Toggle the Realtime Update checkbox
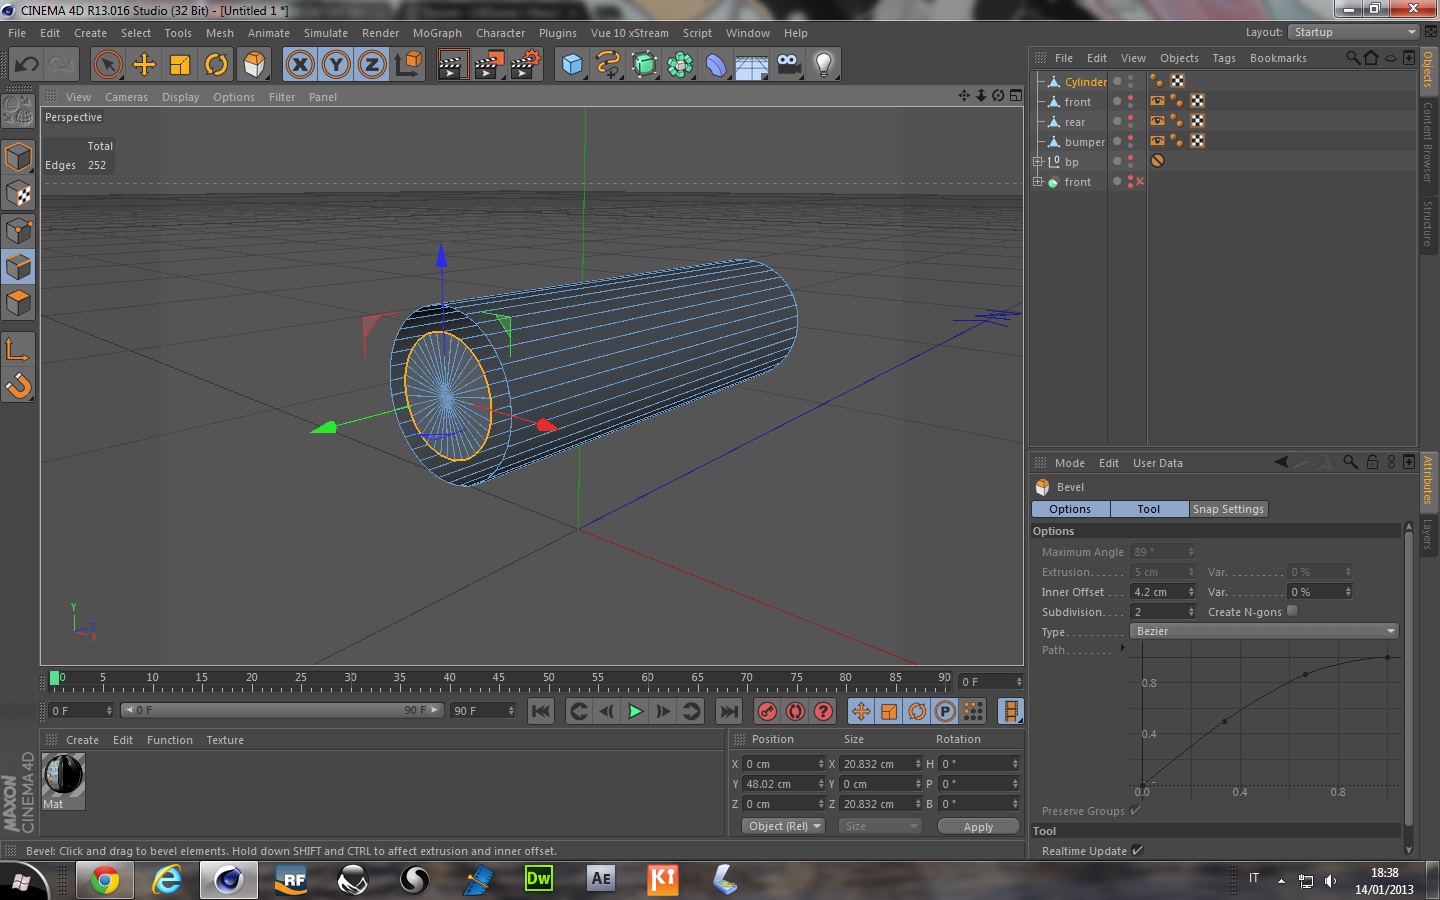This screenshot has width=1440, height=900. [1136, 851]
